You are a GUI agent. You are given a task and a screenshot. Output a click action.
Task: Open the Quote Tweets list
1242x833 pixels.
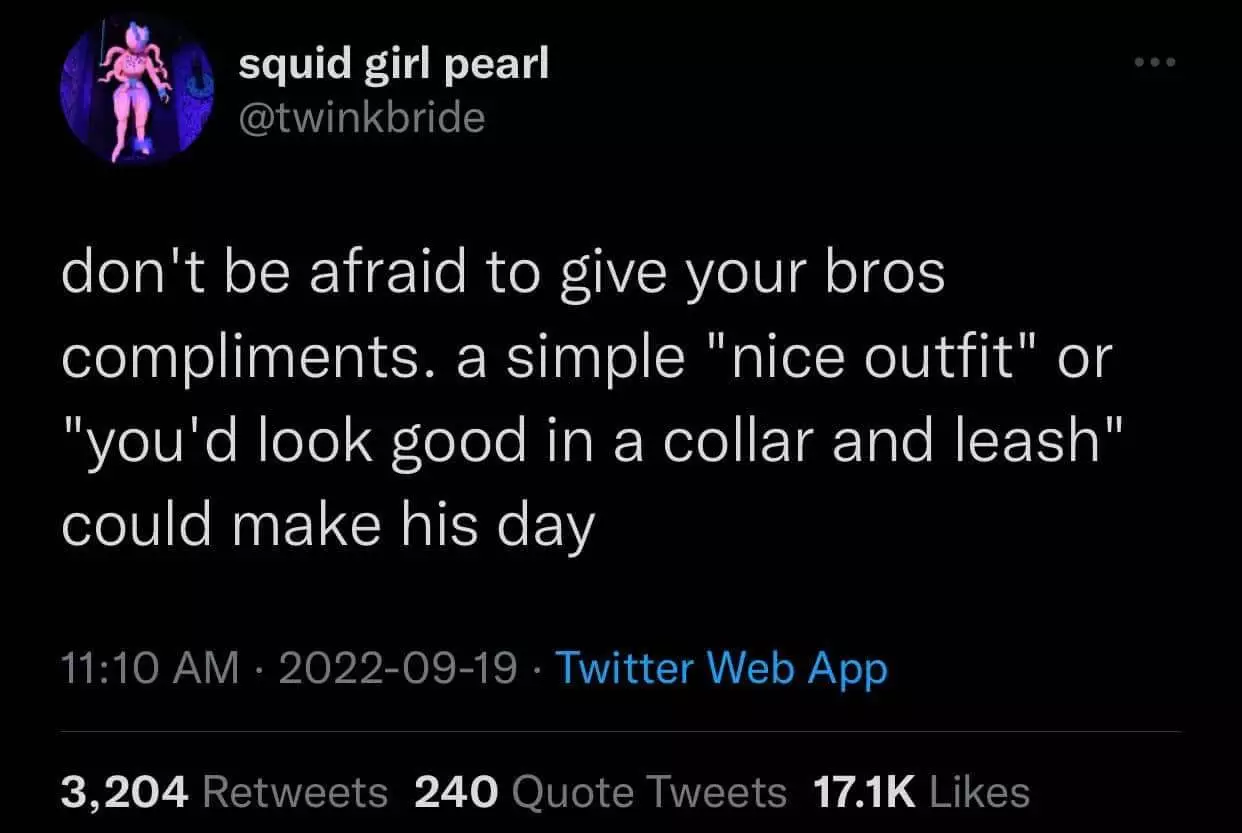(649, 793)
